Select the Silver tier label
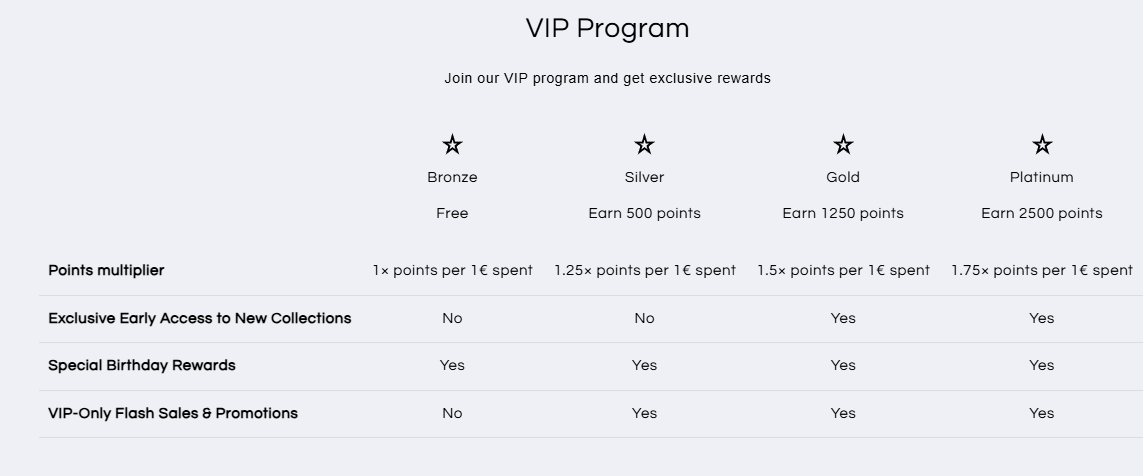Image resolution: width=1143 pixels, height=476 pixels. (x=644, y=177)
